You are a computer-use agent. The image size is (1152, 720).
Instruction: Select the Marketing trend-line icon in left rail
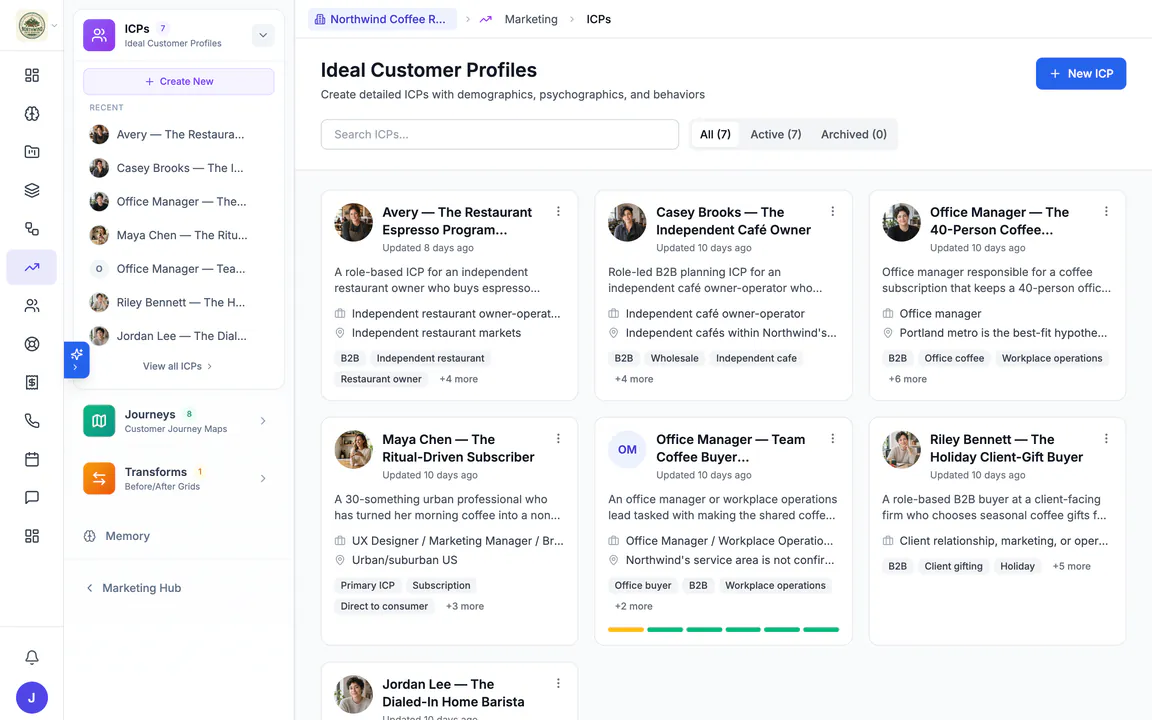[32, 267]
